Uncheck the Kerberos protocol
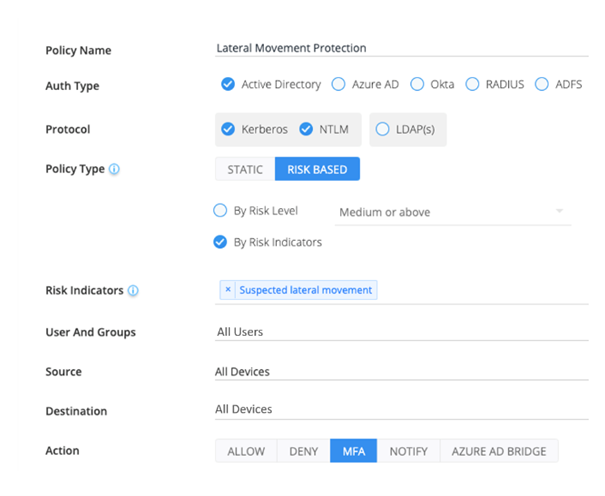 (x=228, y=129)
